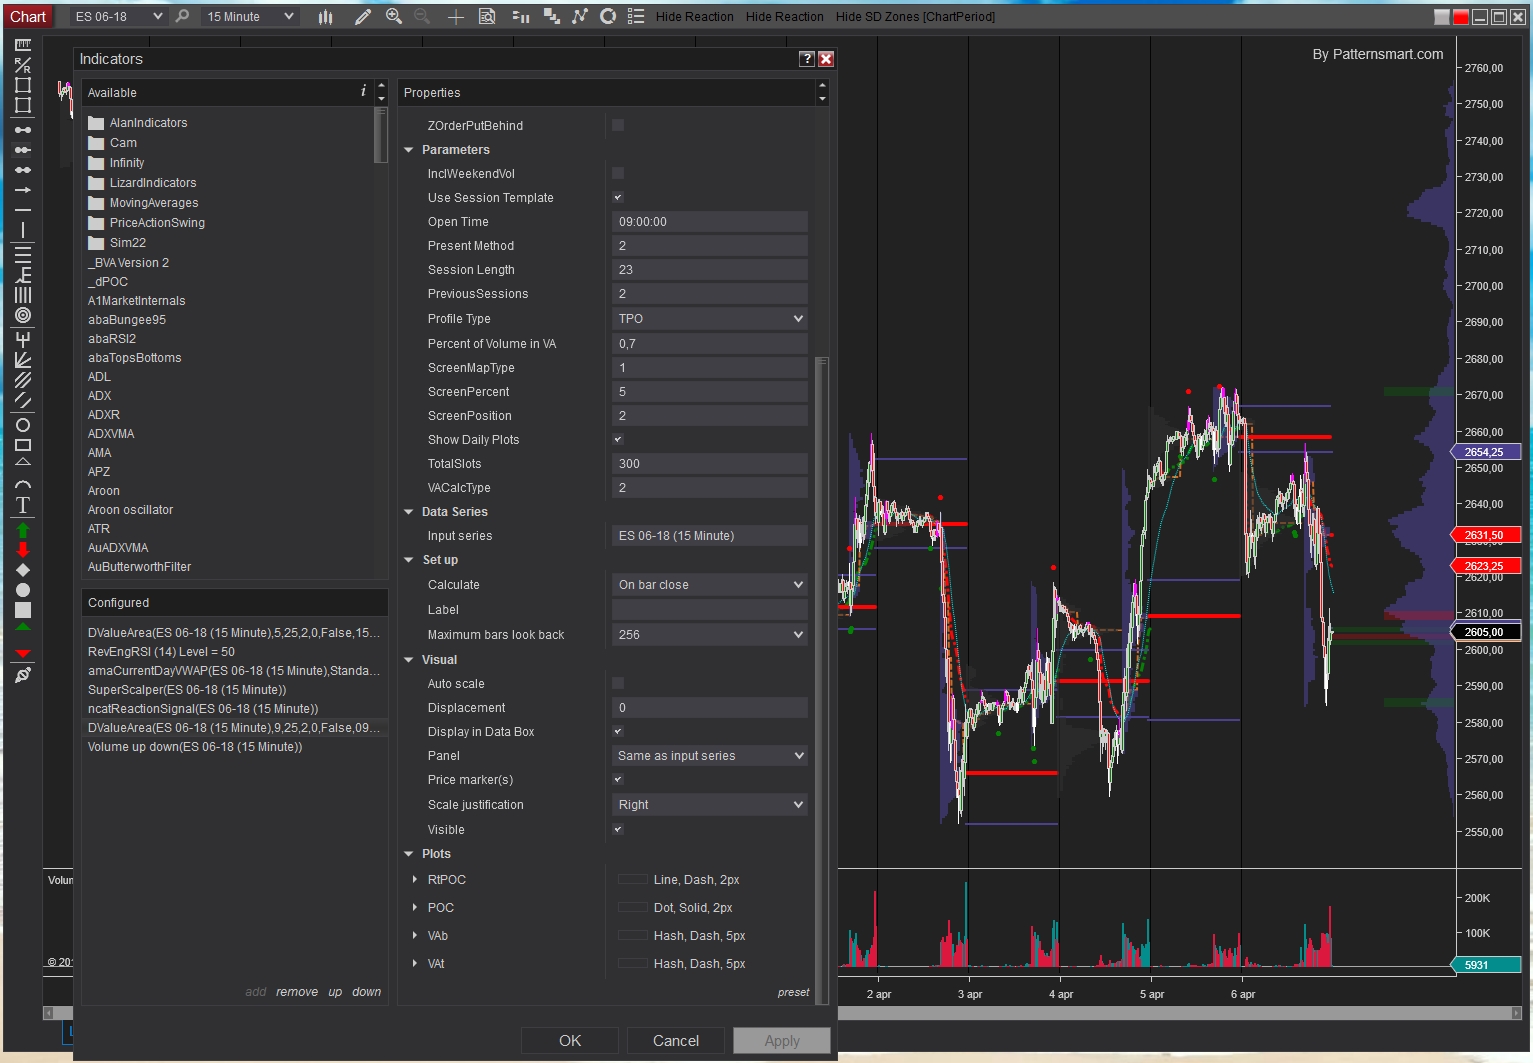This screenshot has width=1533, height=1063.
Task: Open the LizardIndicators folder
Action: [x=142, y=183]
